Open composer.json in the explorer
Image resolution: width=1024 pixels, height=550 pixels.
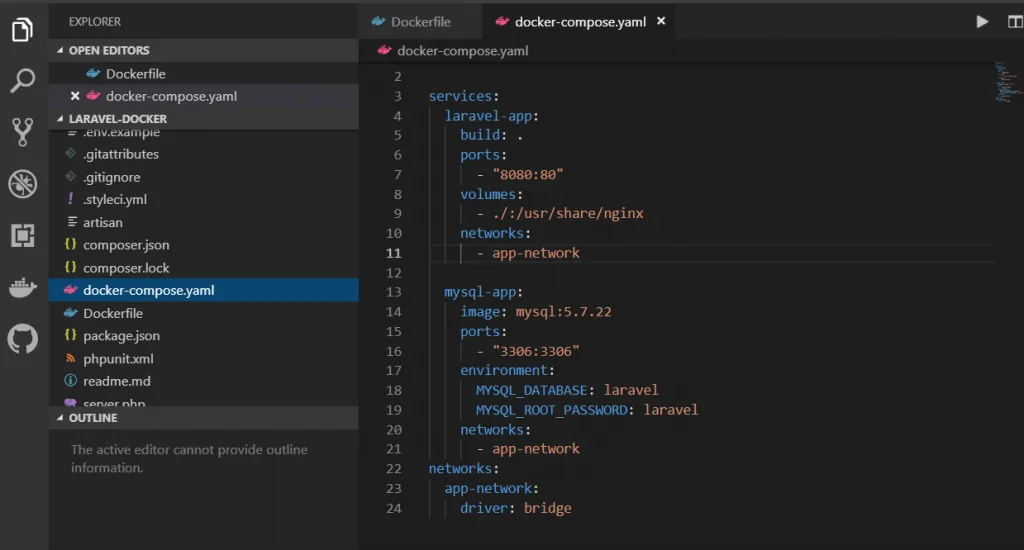[204, 245]
